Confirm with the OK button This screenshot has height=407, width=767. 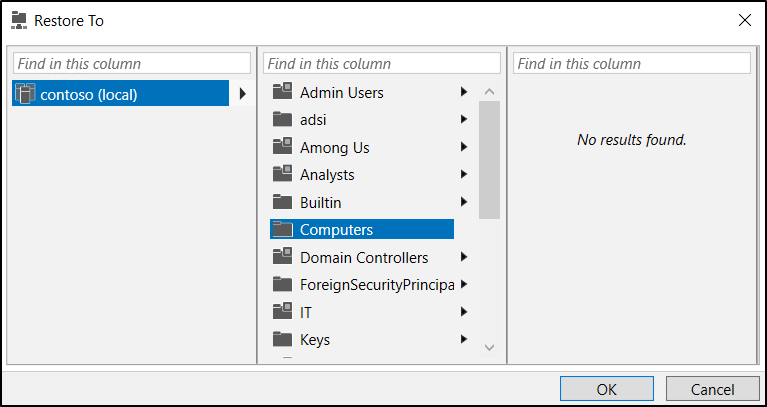[607, 389]
